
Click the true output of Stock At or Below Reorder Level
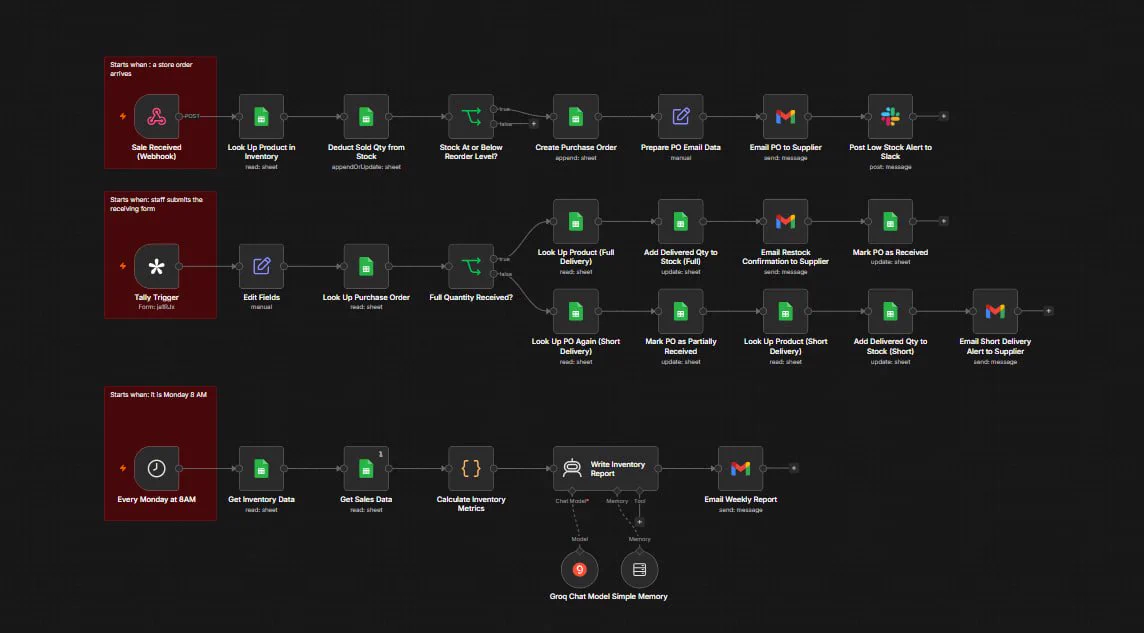click(x=494, y=109)
